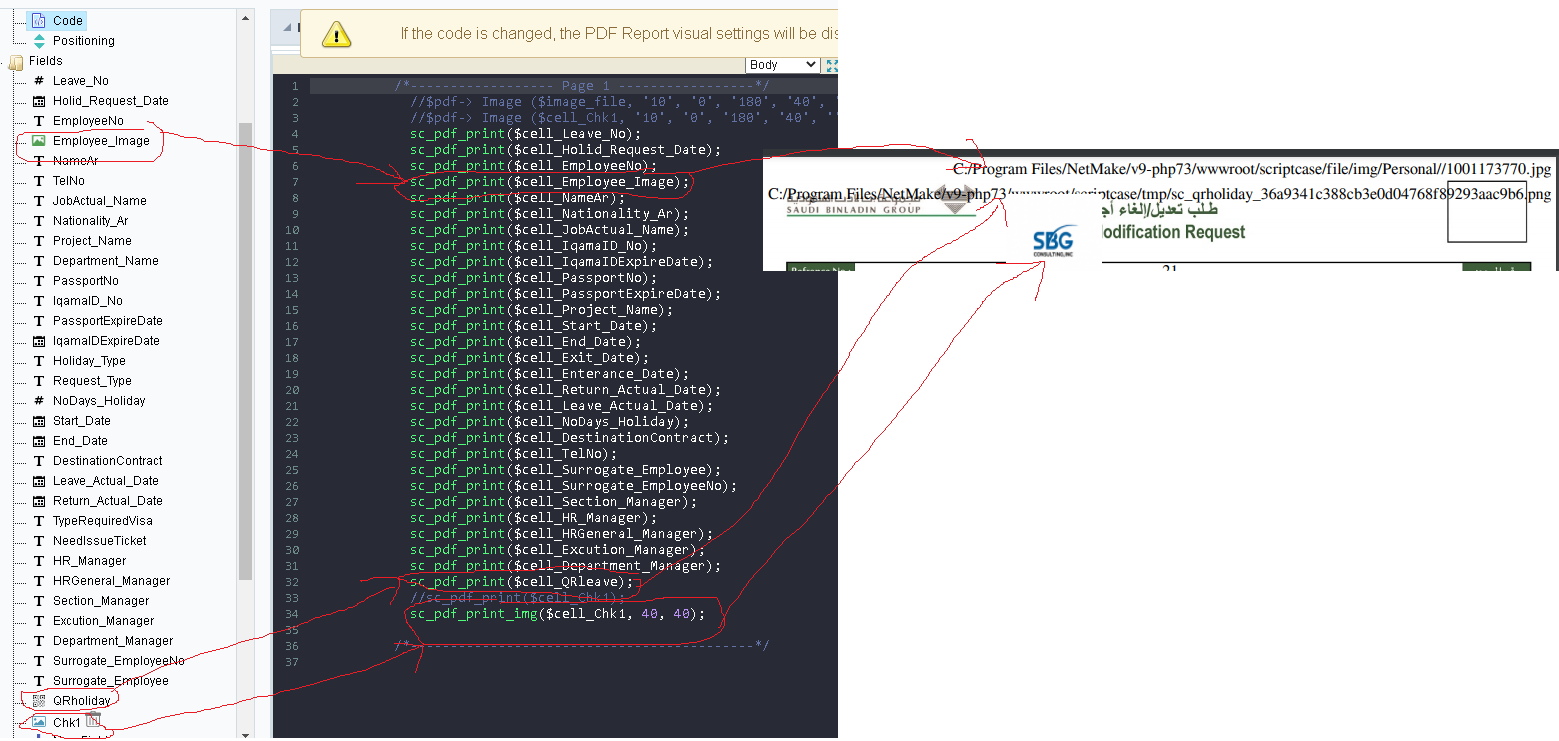Collapse the Fields folder

[x=46, y=61]
